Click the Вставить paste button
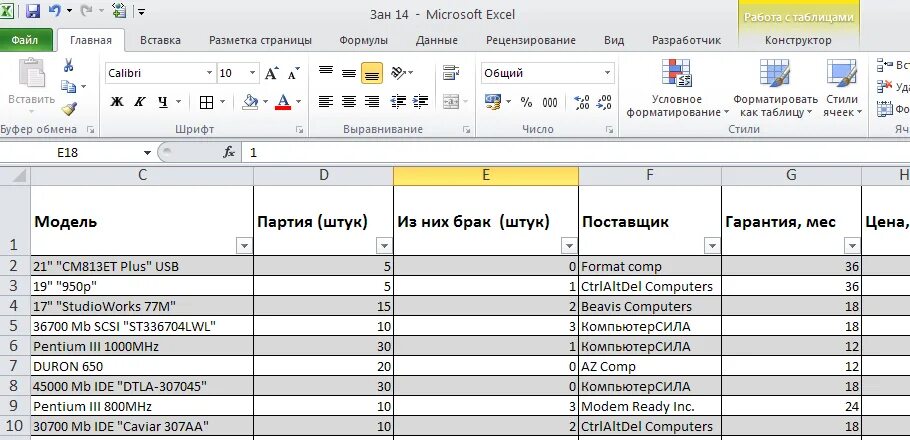This screenshot has height=440, width=910. [x=31, y=86]
